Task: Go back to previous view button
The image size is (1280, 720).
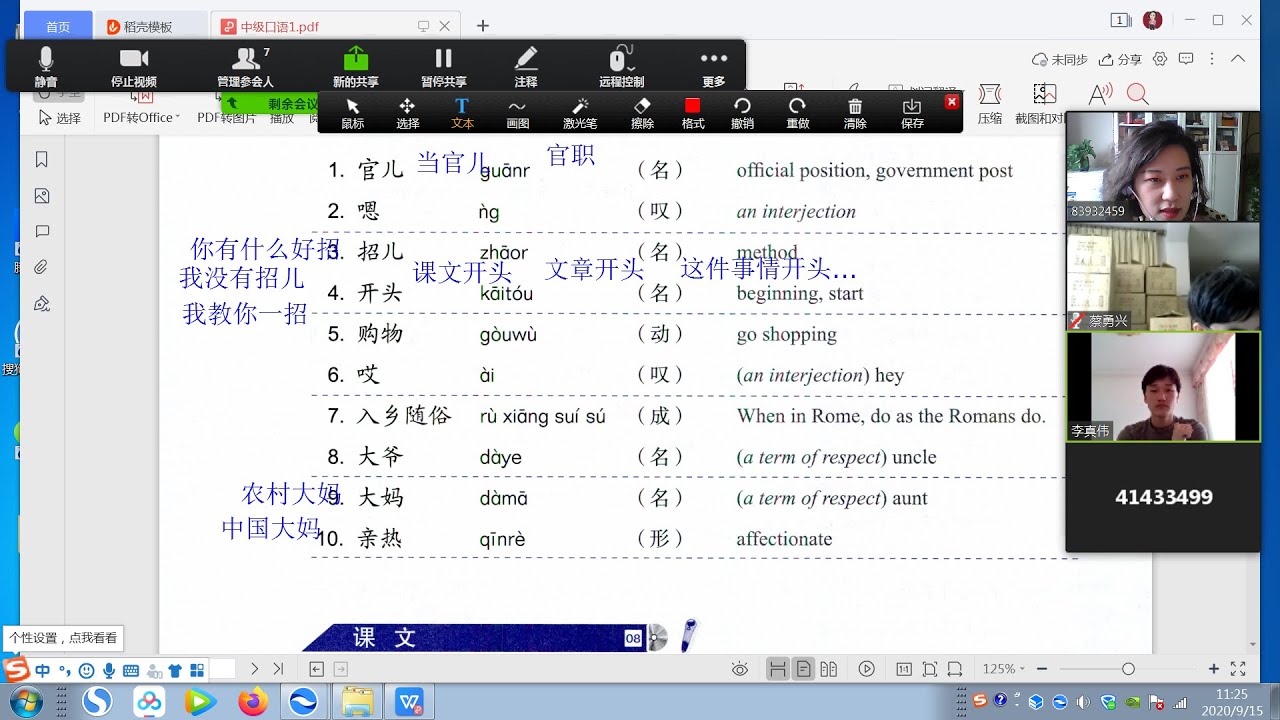Action: [317, 669]
